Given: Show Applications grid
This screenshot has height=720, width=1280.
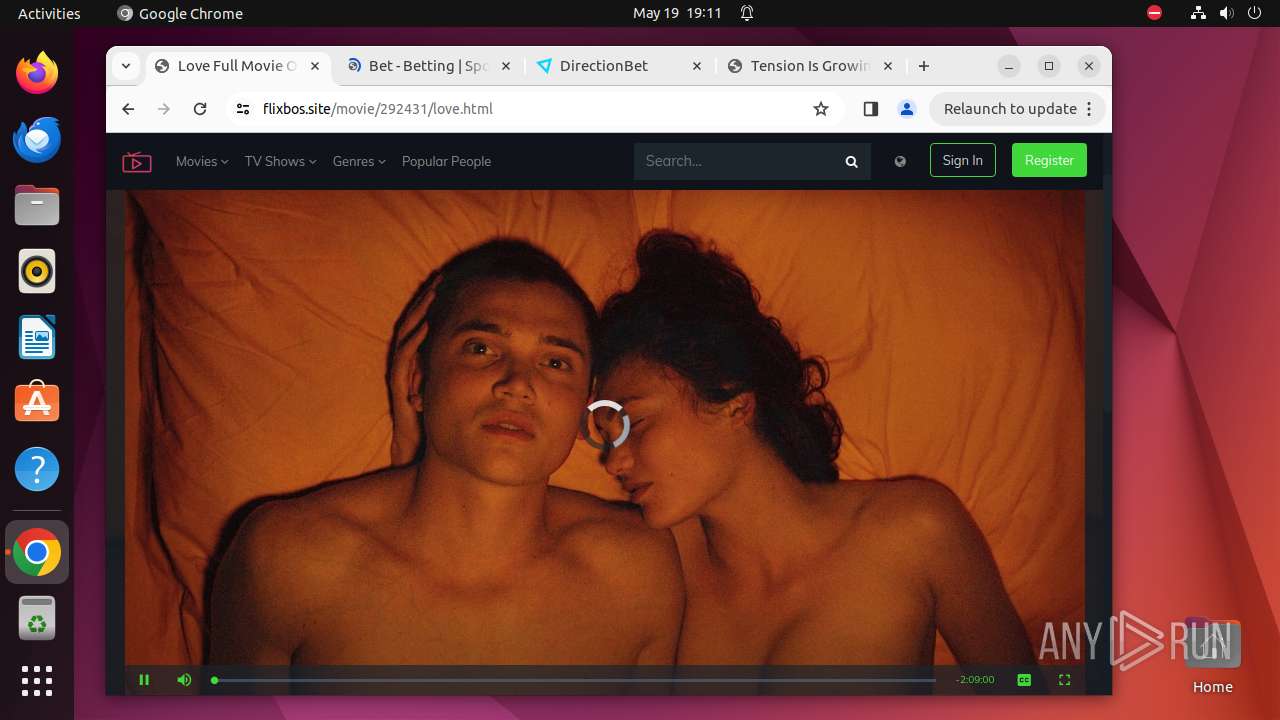Looking at the screenshot, I should click(x=37, y=681).
